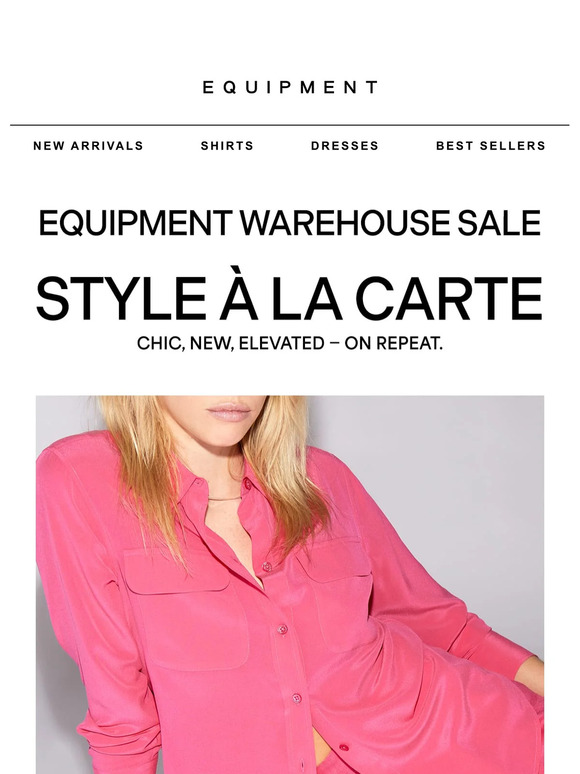This screenshot has height=774, width=580.
Task: Select the SHIRTS navigation item
Action: click(x=227, y=146)
